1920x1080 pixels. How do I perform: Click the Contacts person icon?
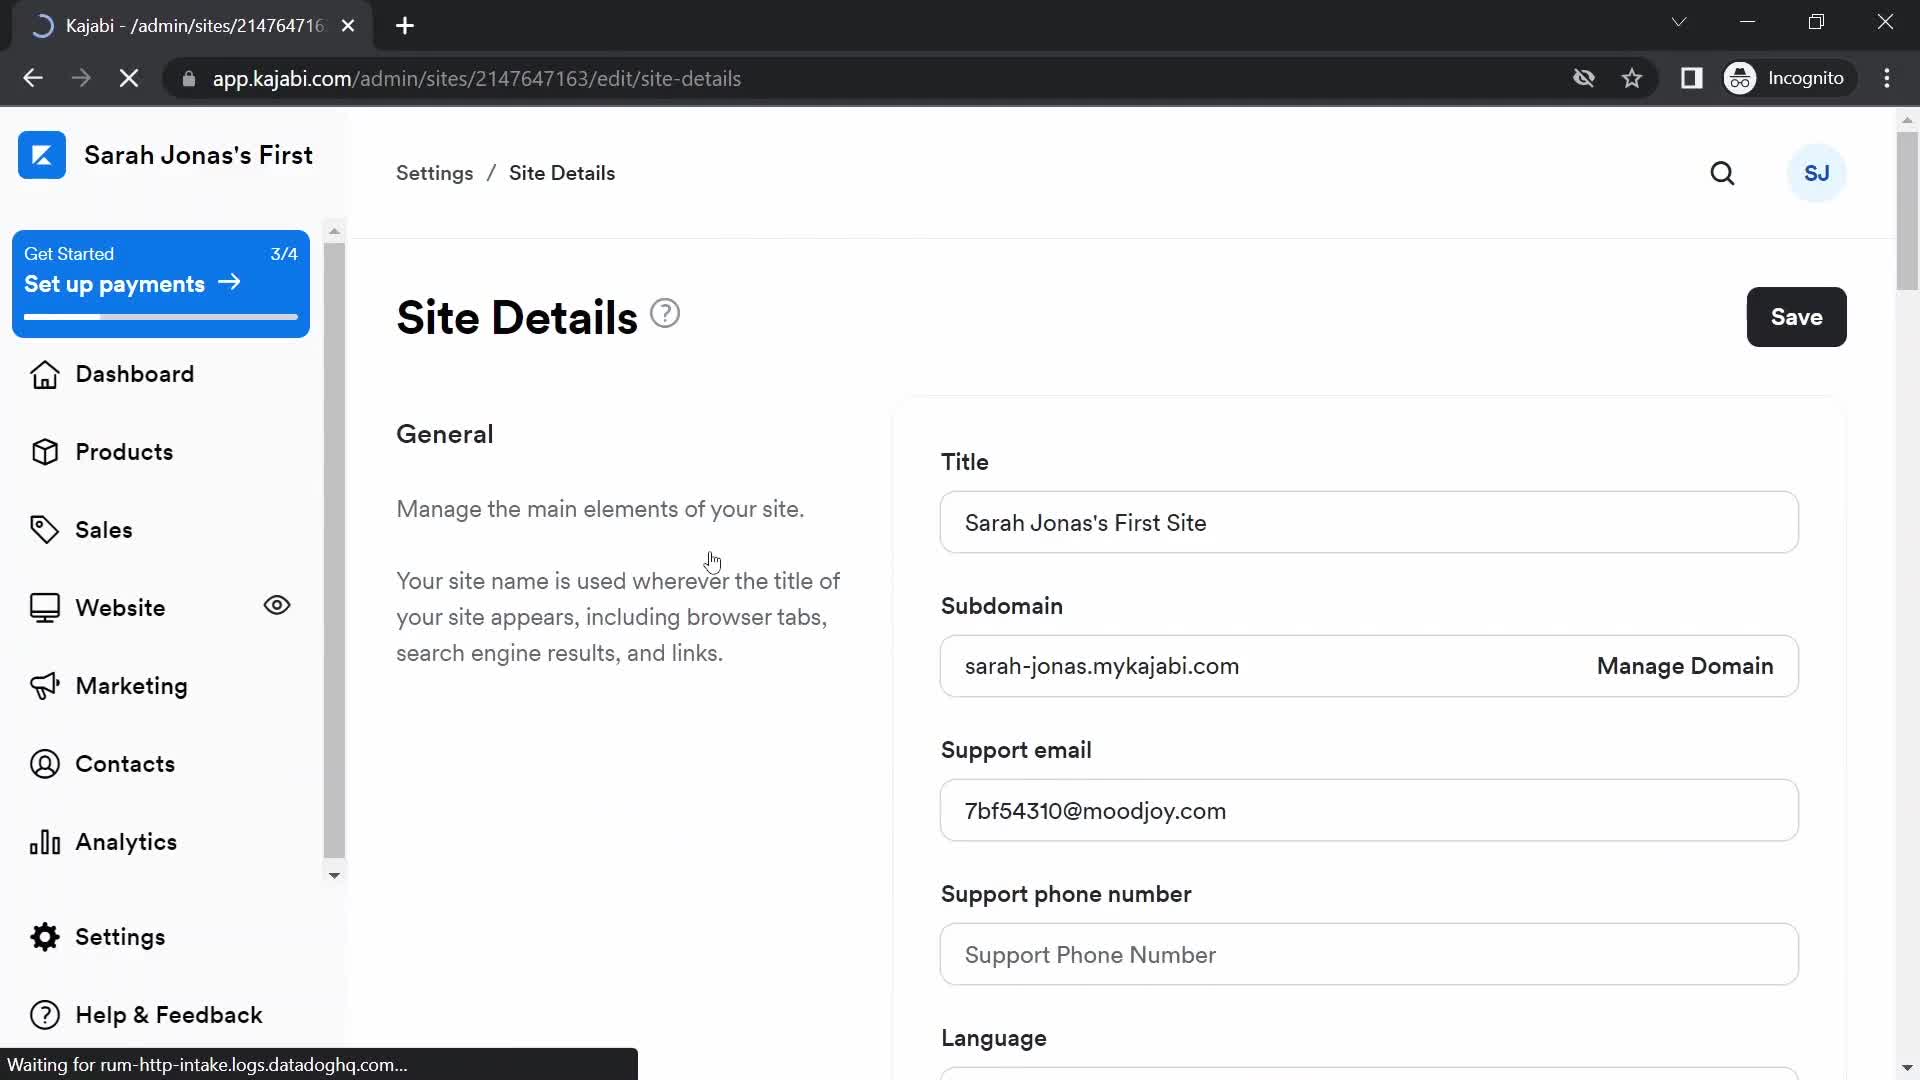[45, 764]
